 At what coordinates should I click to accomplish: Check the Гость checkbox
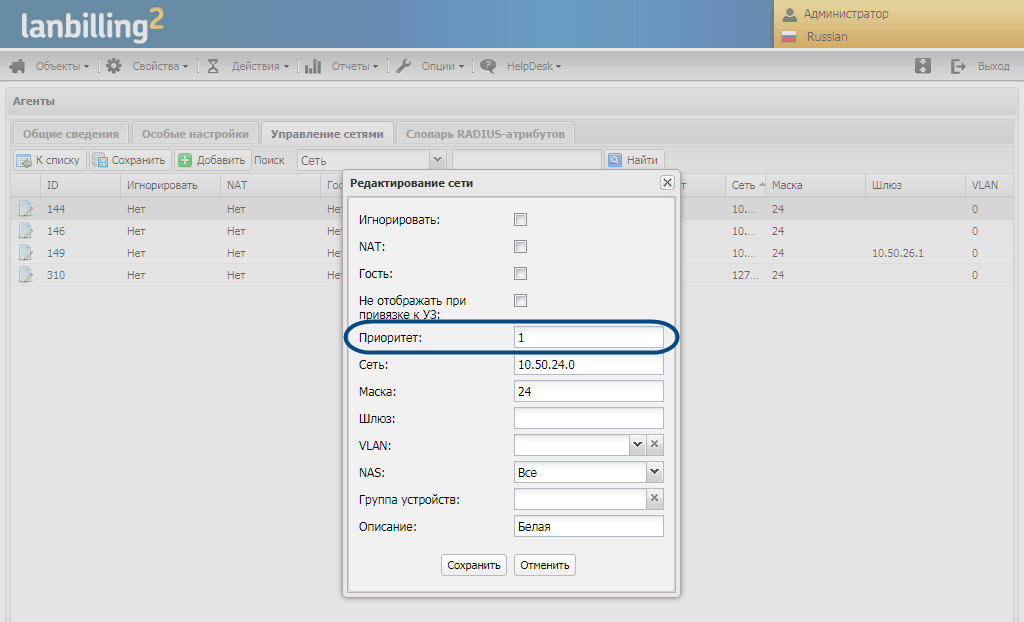520,274
